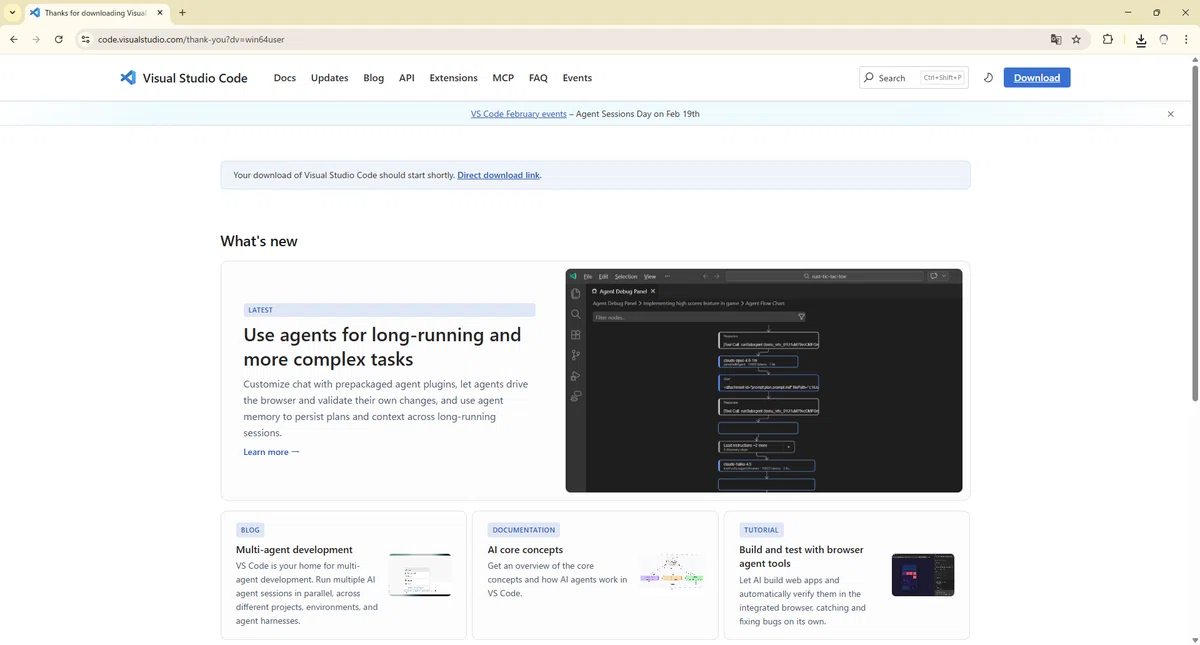Click the Ctrl+Shift+P shortcut hint

942,78
